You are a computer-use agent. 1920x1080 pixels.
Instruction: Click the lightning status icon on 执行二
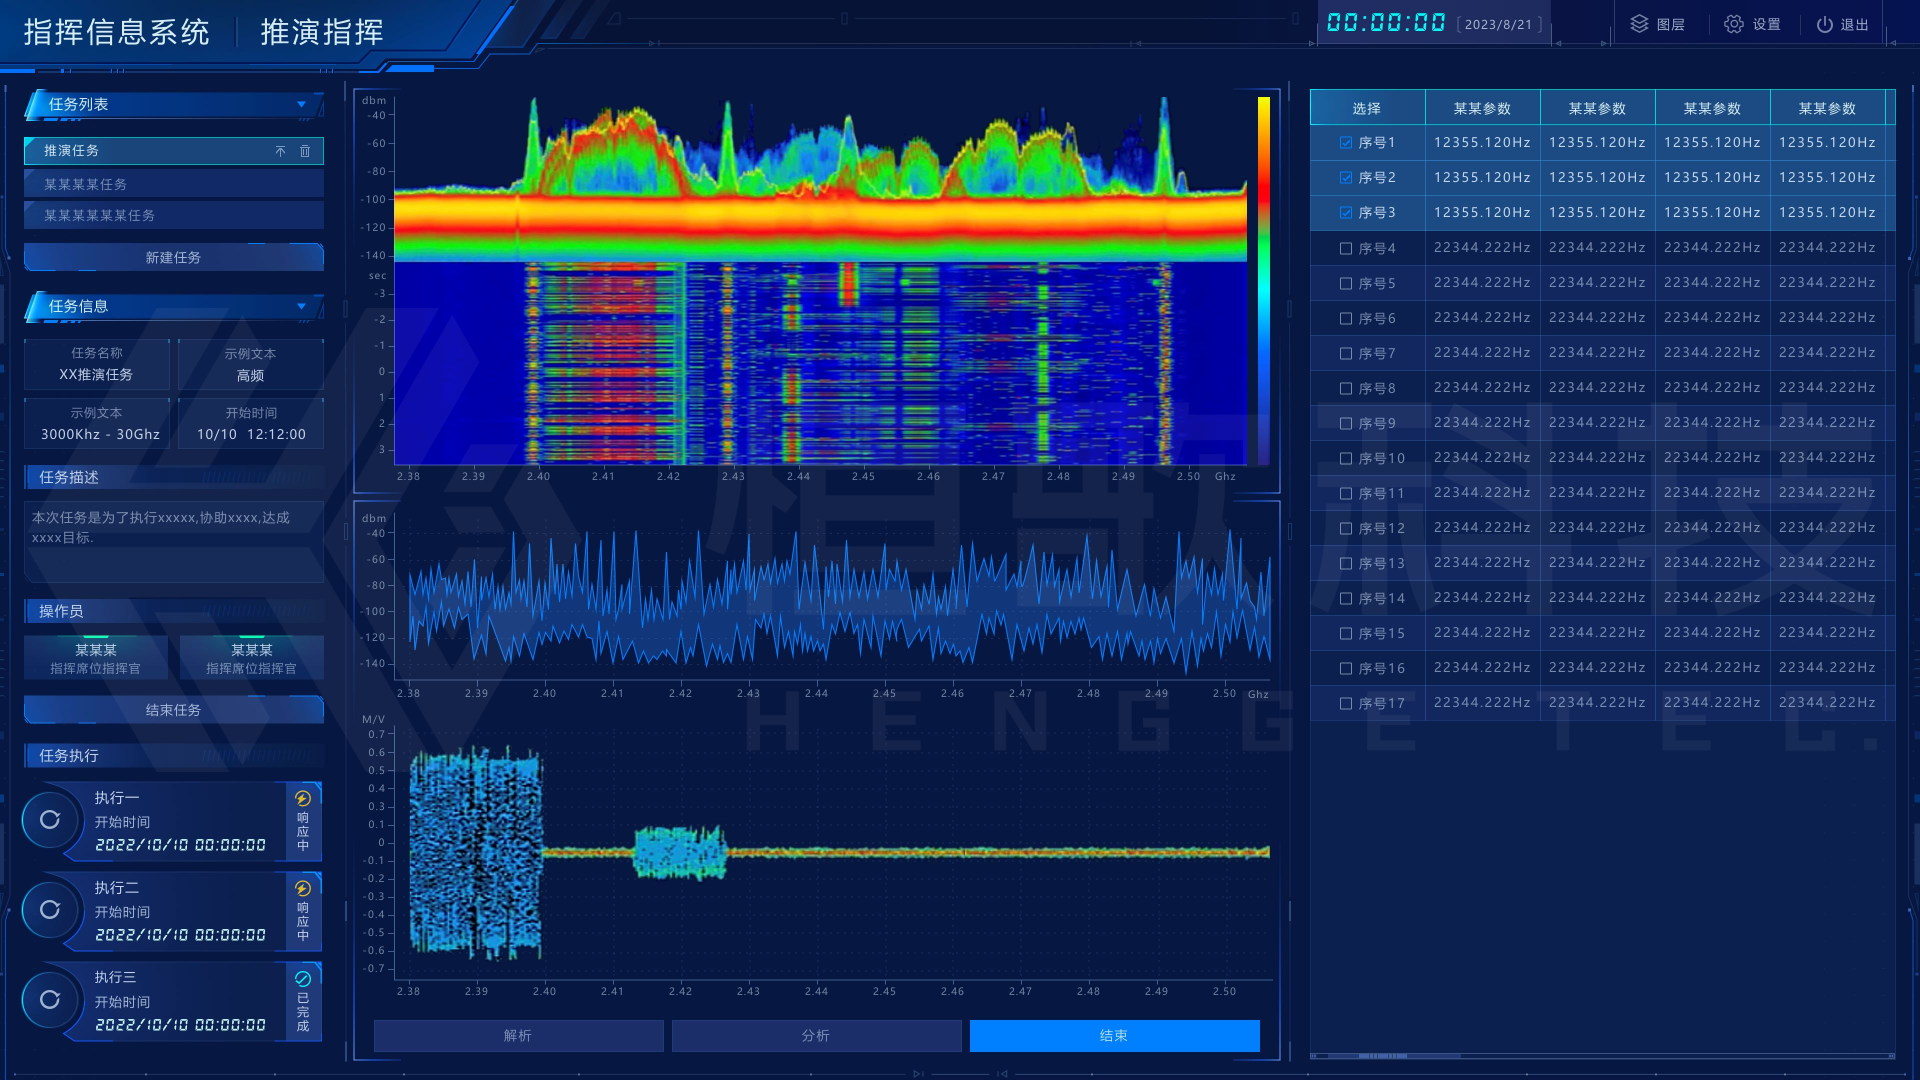303,888
